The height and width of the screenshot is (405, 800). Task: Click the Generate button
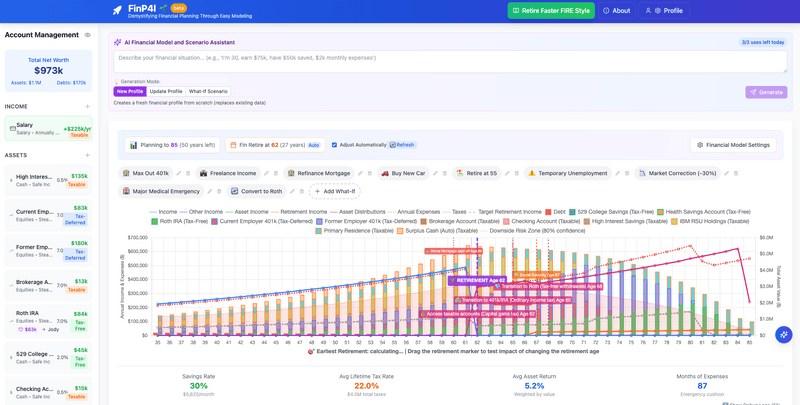766,92
